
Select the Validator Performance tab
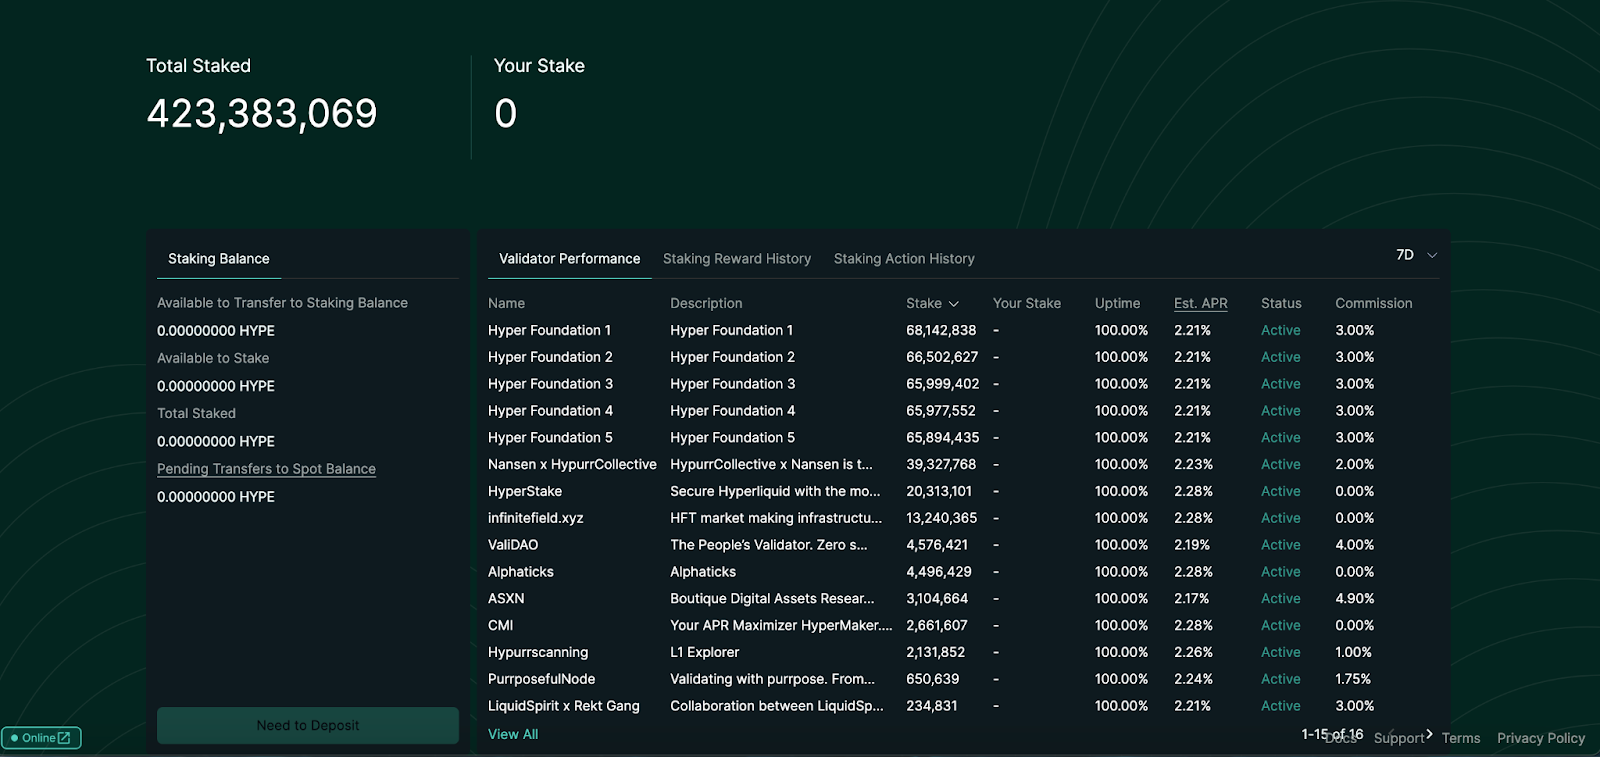[x=570, y=259]
